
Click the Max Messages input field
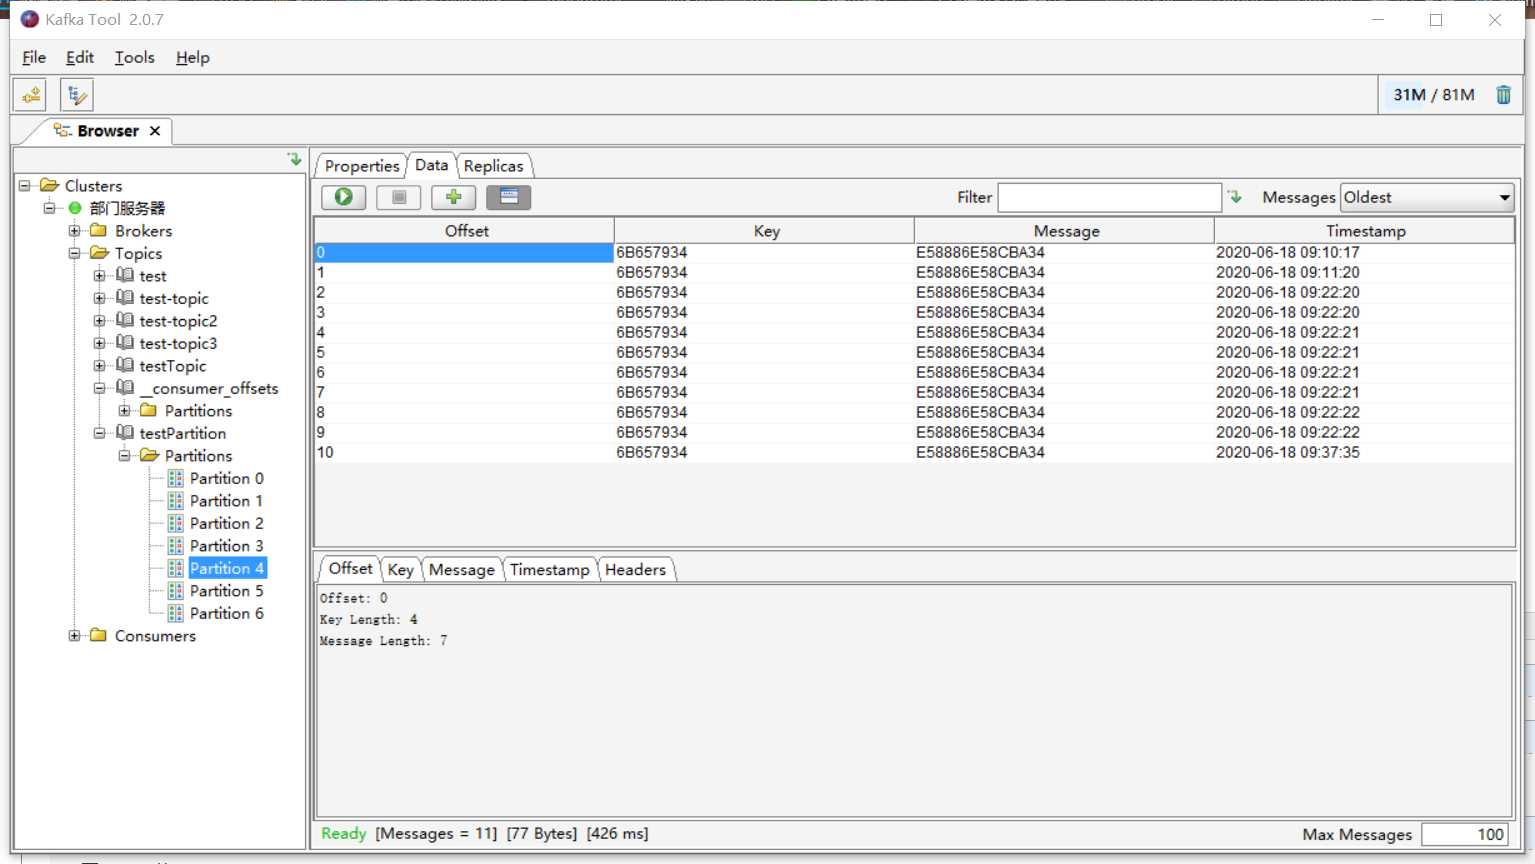click(1465, 834)
